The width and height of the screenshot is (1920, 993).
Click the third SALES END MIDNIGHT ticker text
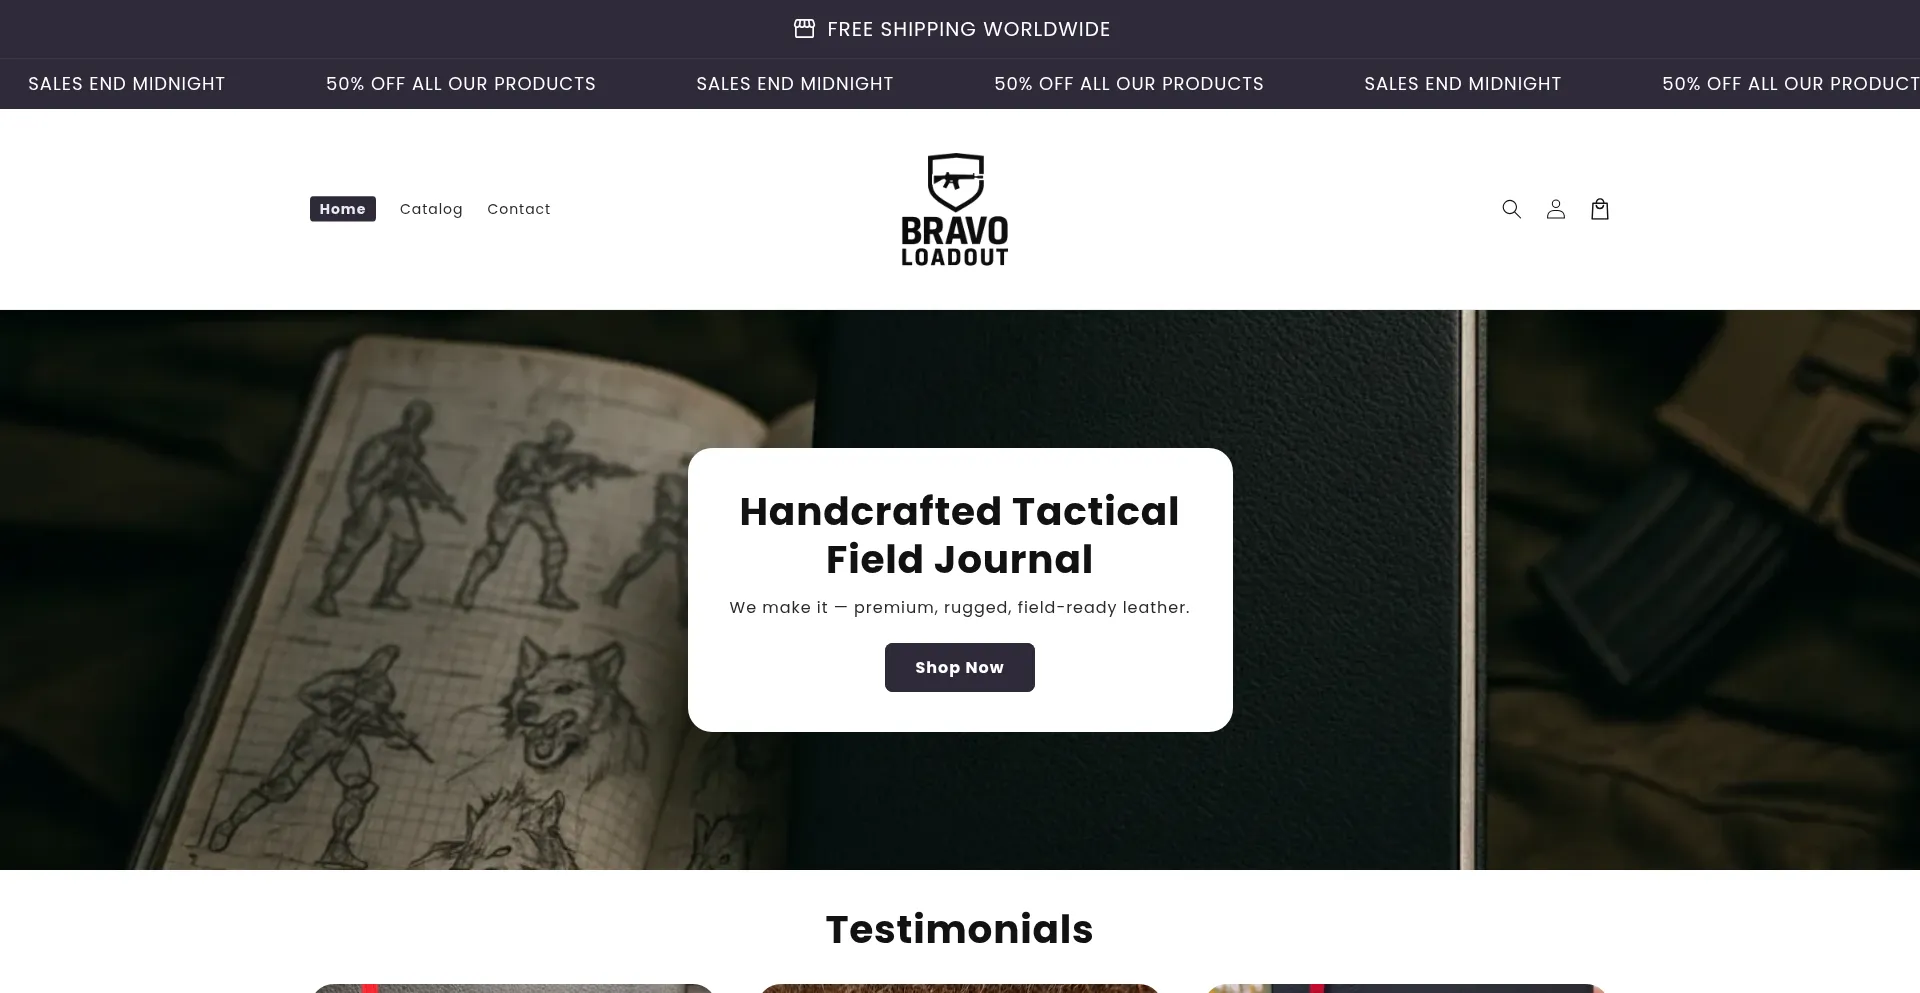tap(1463, 84)
